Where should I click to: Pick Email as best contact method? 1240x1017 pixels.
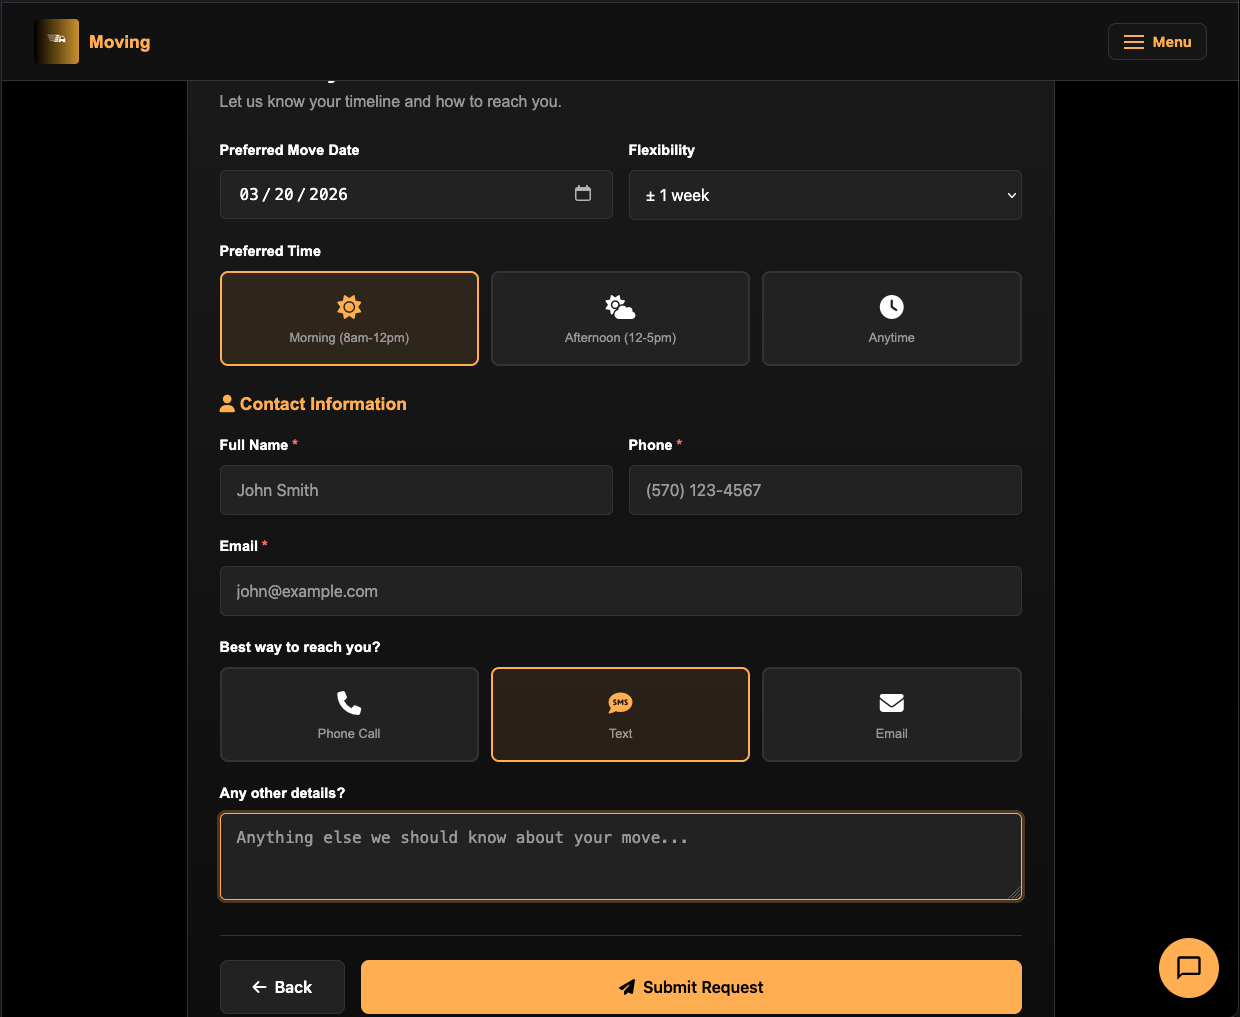[x=891, y=714]
